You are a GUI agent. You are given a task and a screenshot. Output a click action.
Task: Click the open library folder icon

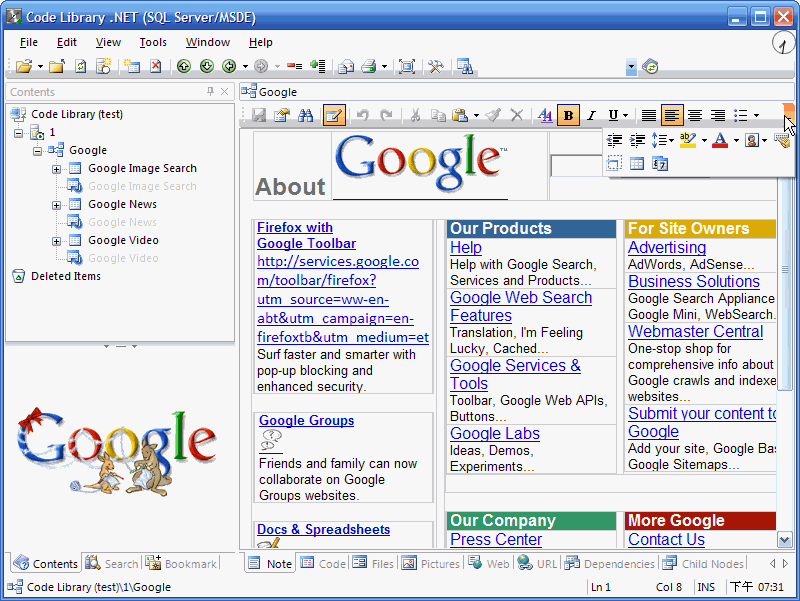tap(23, 66)
